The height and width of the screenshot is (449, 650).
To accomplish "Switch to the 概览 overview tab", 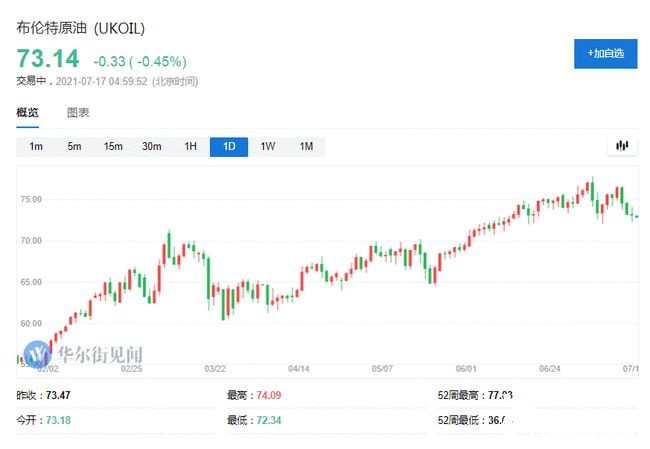I will point(28,113).
